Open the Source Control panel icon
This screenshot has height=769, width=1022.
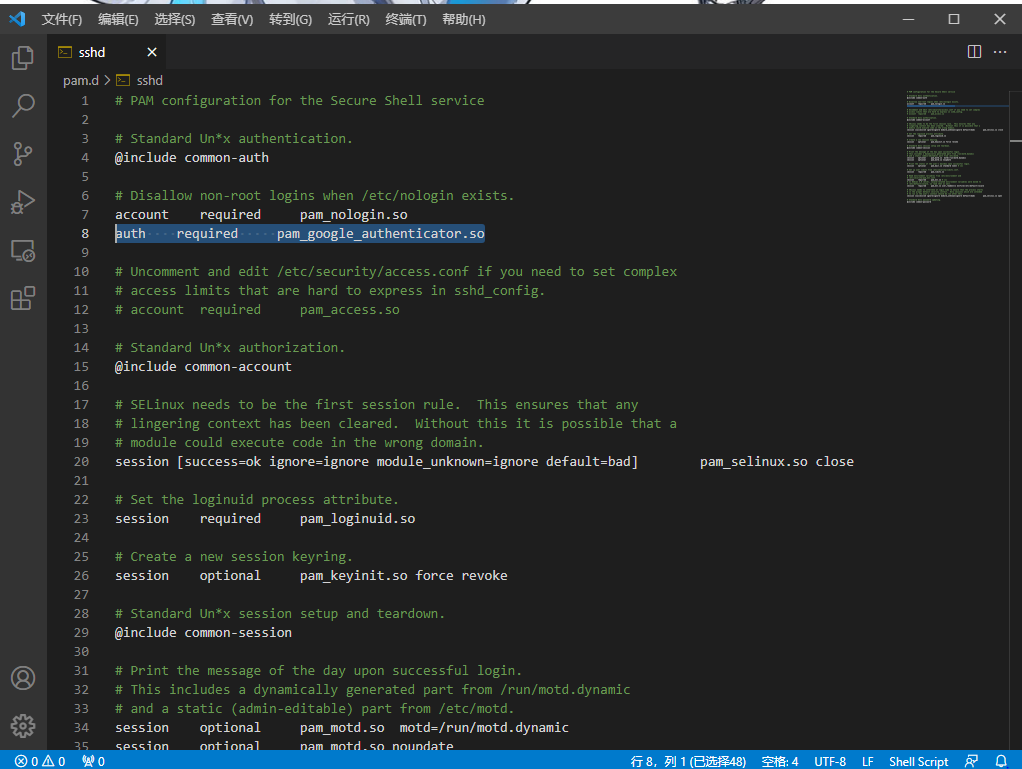point(22,153)
